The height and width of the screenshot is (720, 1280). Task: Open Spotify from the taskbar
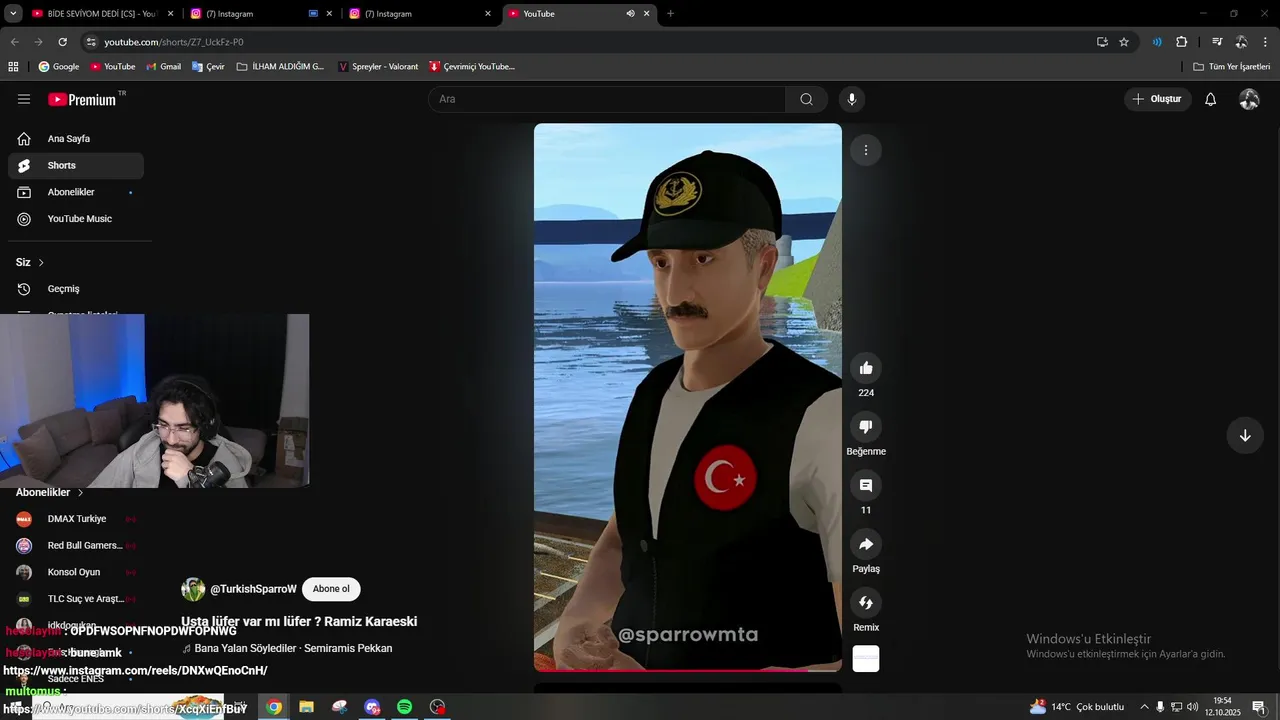[405, 707]
